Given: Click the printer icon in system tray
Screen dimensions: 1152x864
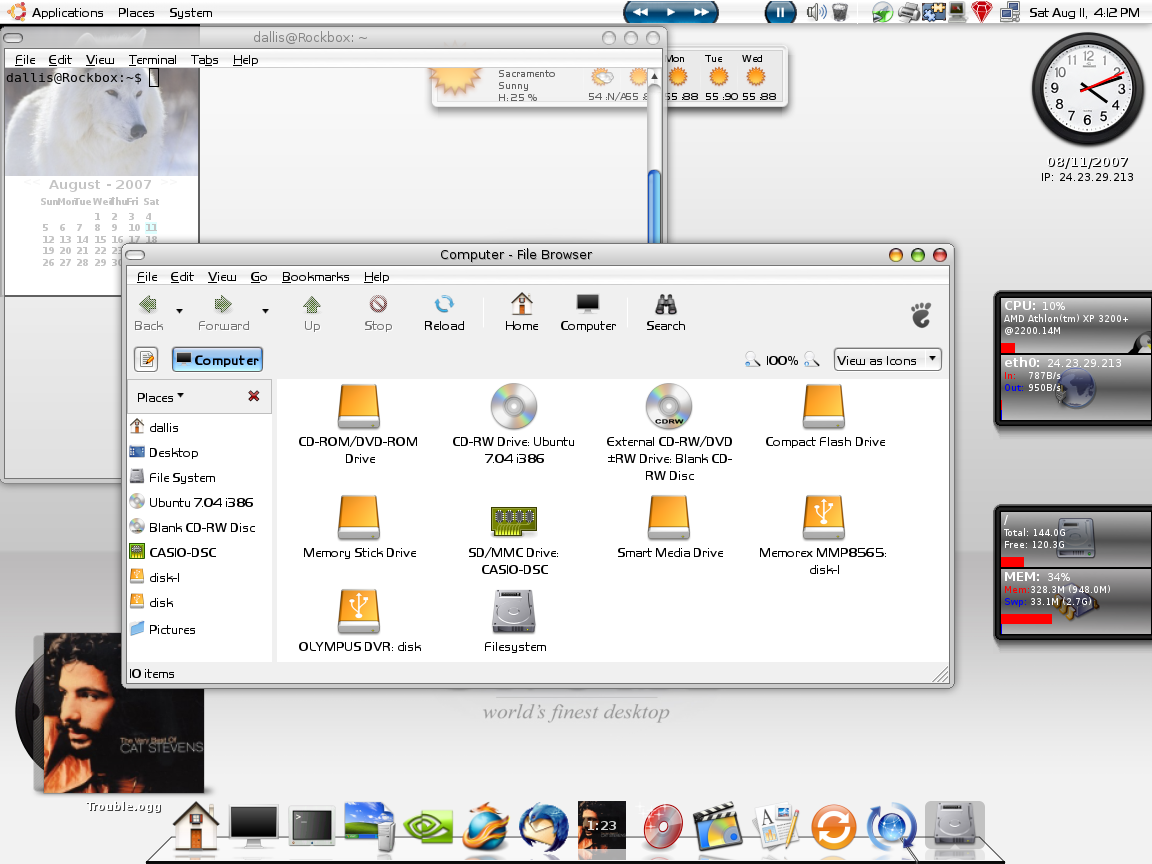Looking at the screenshot, I should (x=909, y=12).
